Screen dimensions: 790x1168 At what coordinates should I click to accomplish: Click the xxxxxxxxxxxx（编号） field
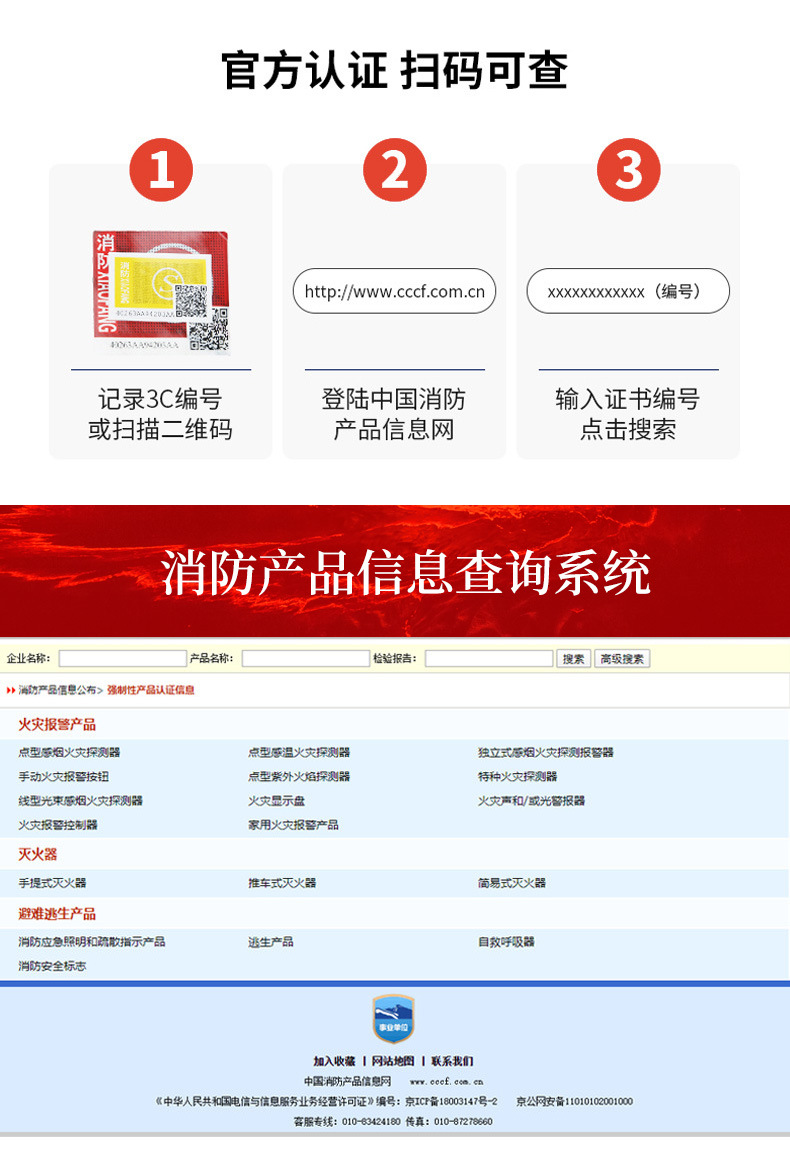[628, 291]
